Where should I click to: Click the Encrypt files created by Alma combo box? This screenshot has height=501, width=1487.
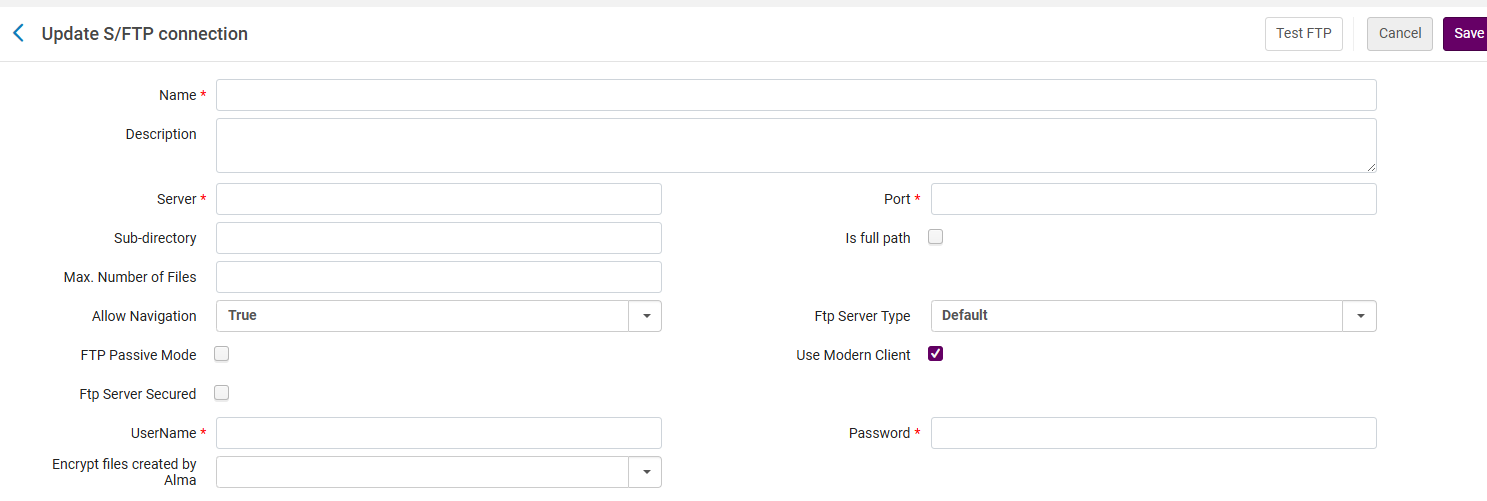tap(439, 472)
